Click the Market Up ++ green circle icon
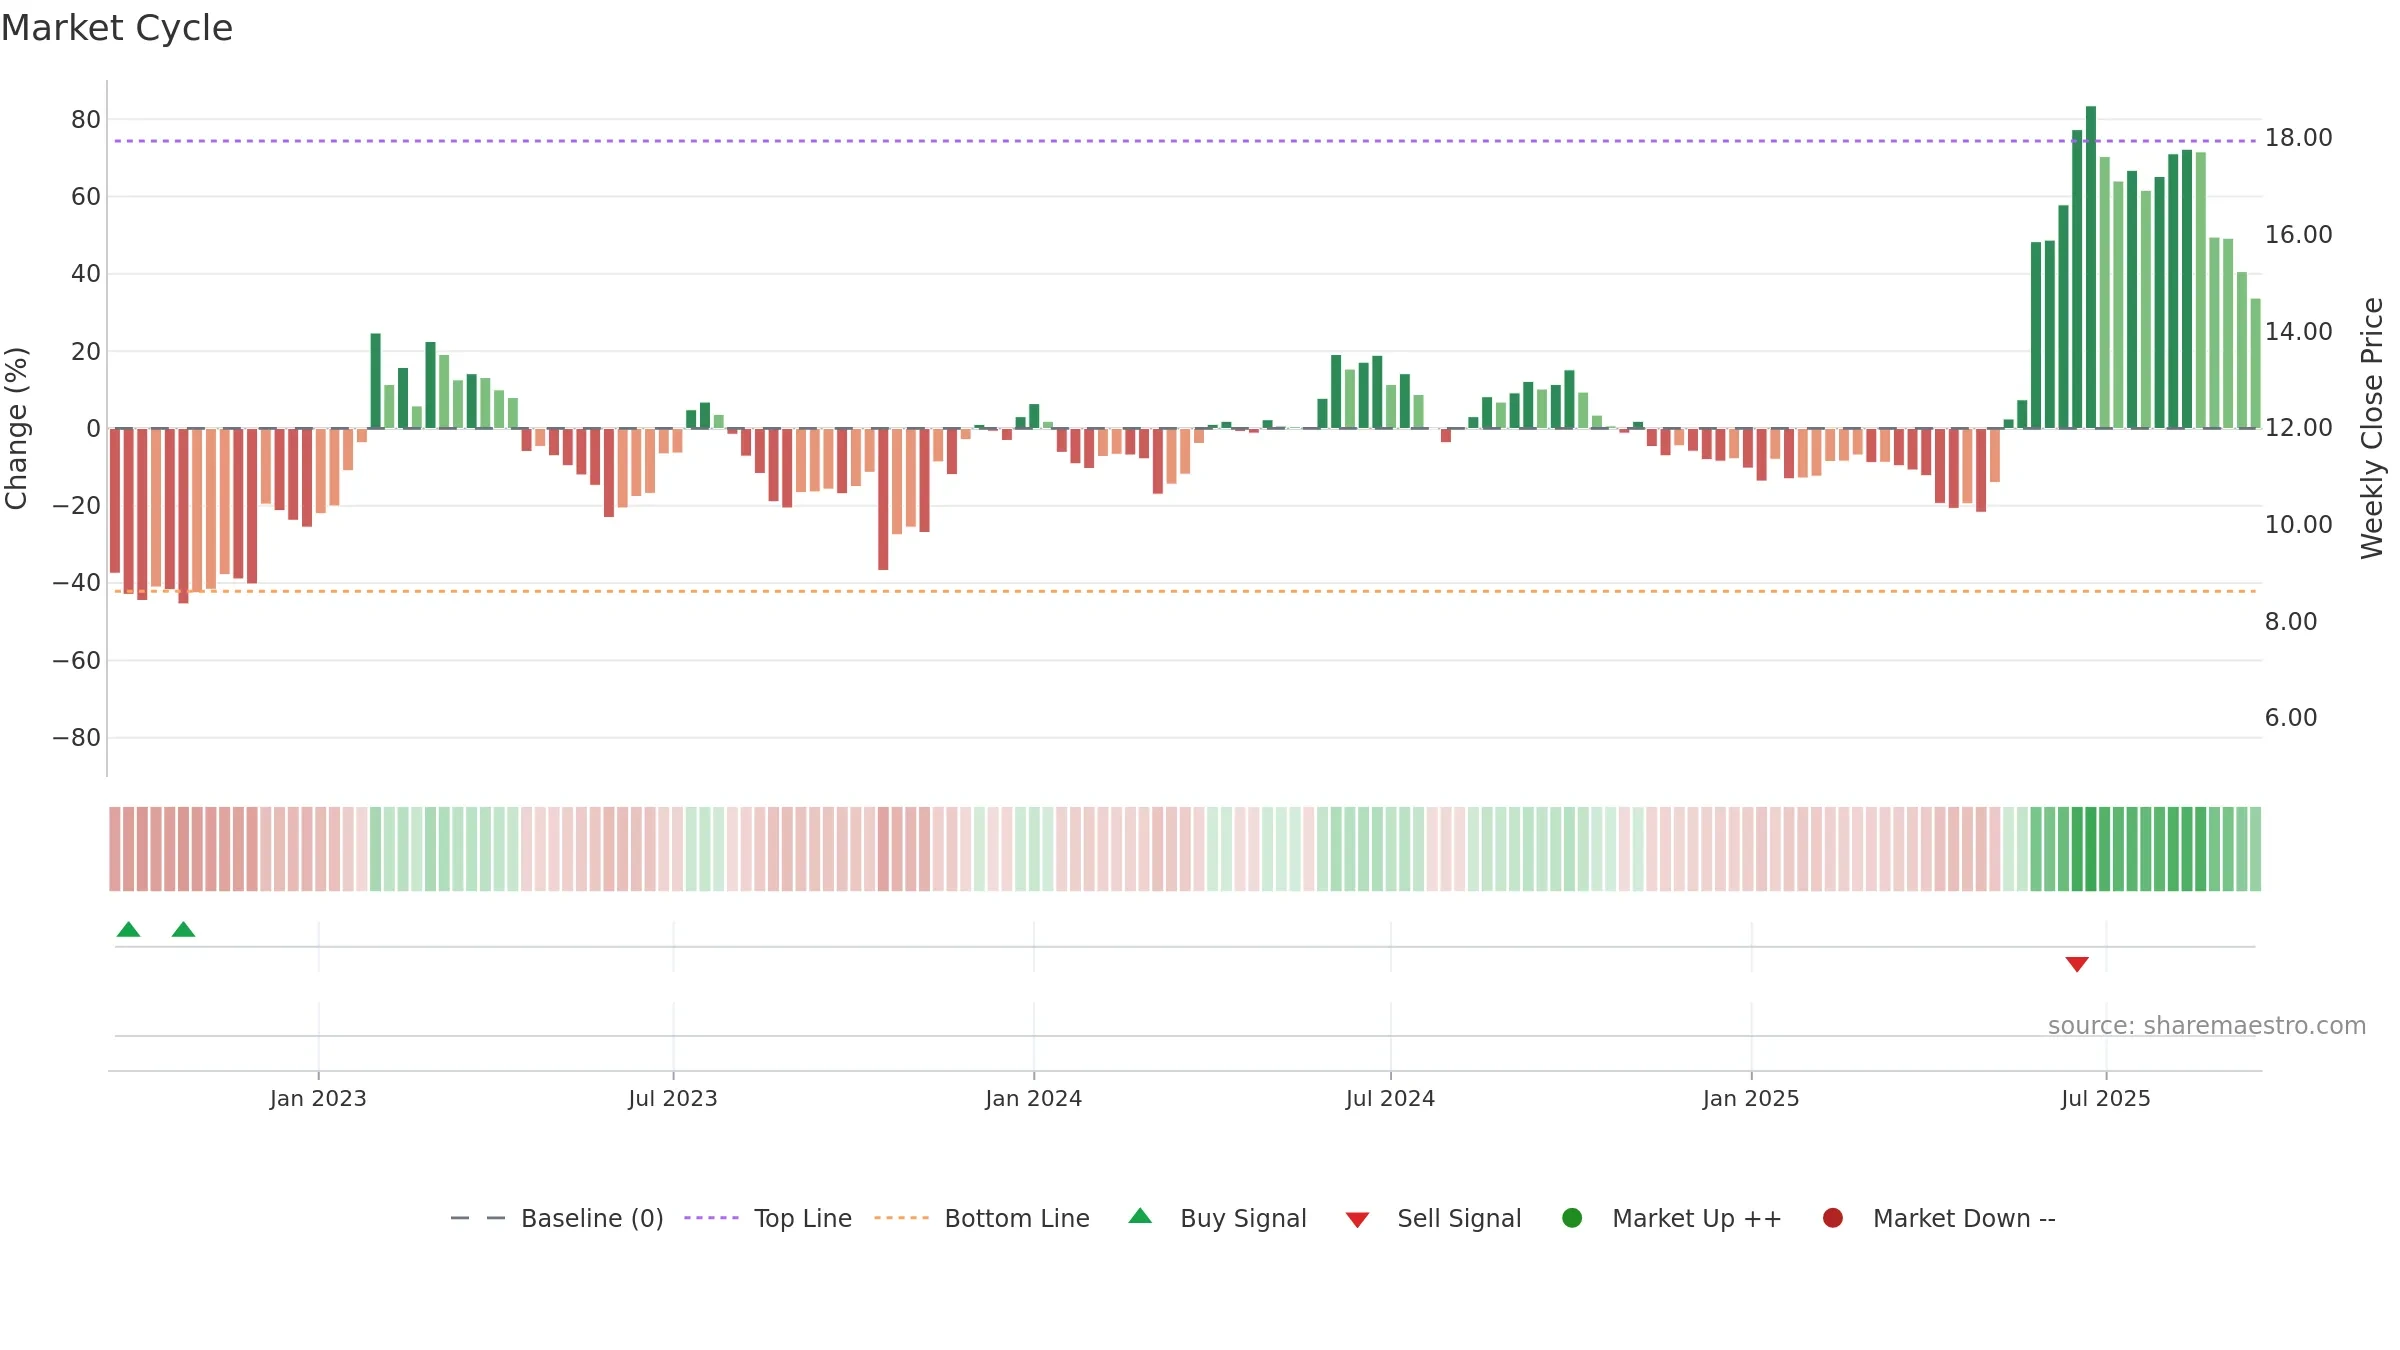The width and height of the screenshot is (2400, 1350). pyautogui.click(x=1572, y=1218)
